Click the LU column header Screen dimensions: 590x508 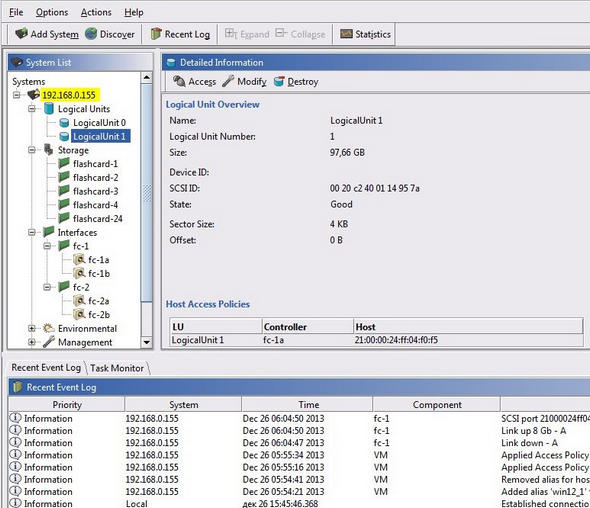tap(216, 326)
